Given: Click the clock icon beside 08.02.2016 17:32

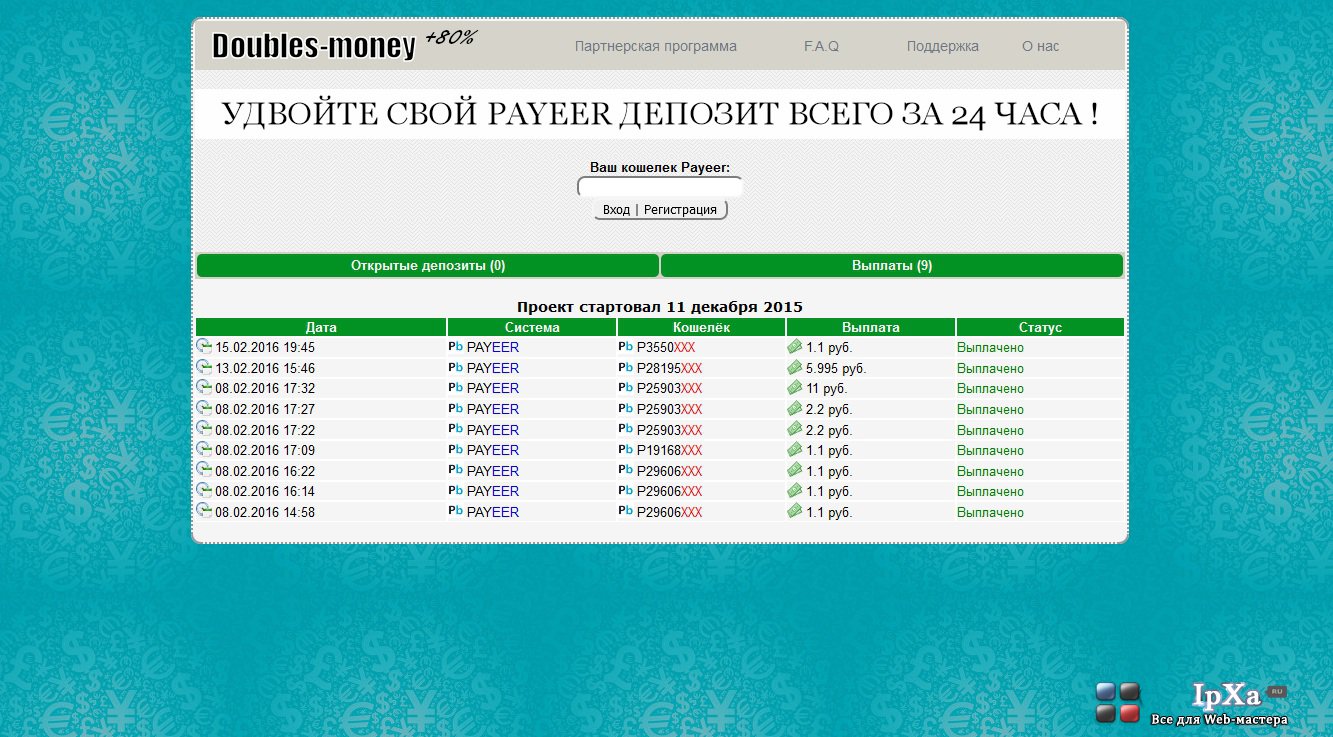Looking at the screenshot, I should point(204,387).
